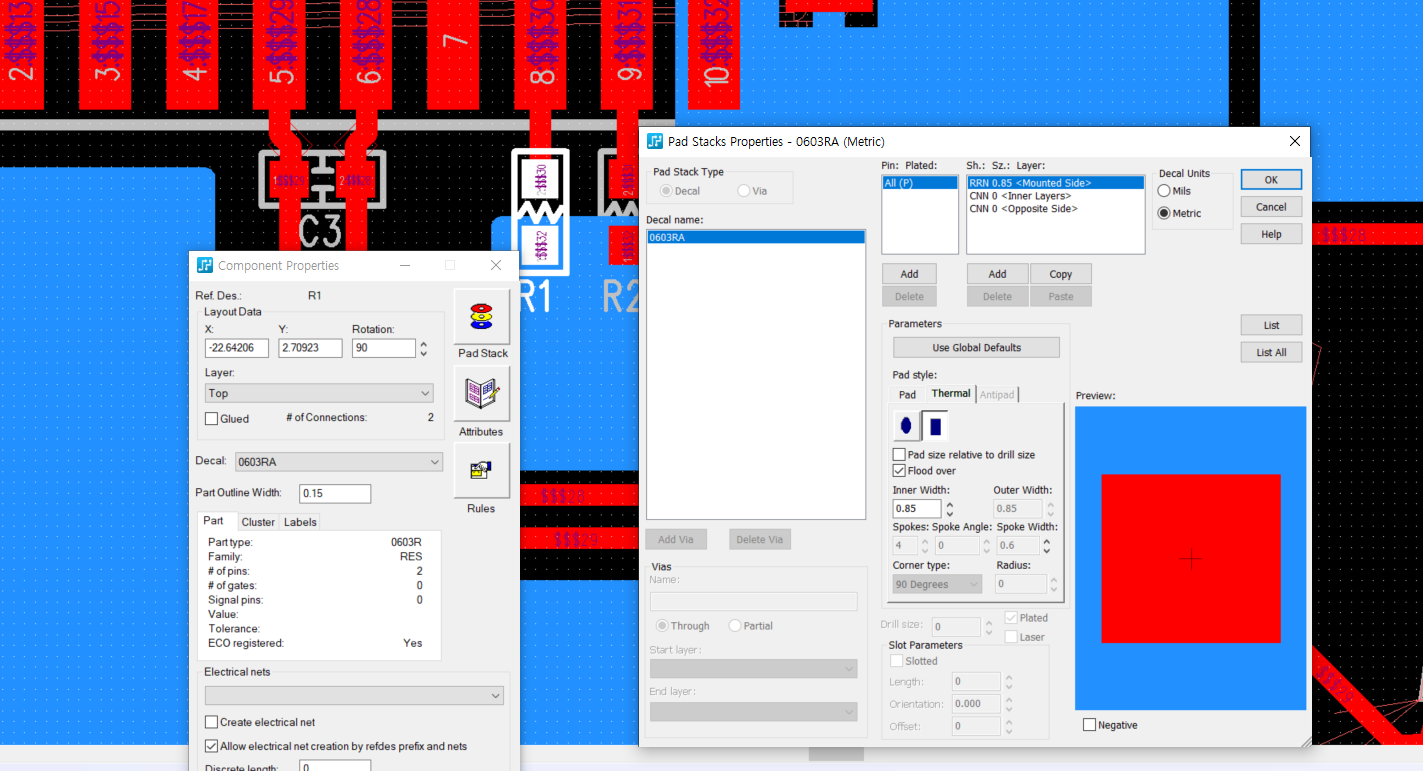Enable the Glued checkbox
The image size is (1423, 771).
pyautogui.click(x=212, y=419)
